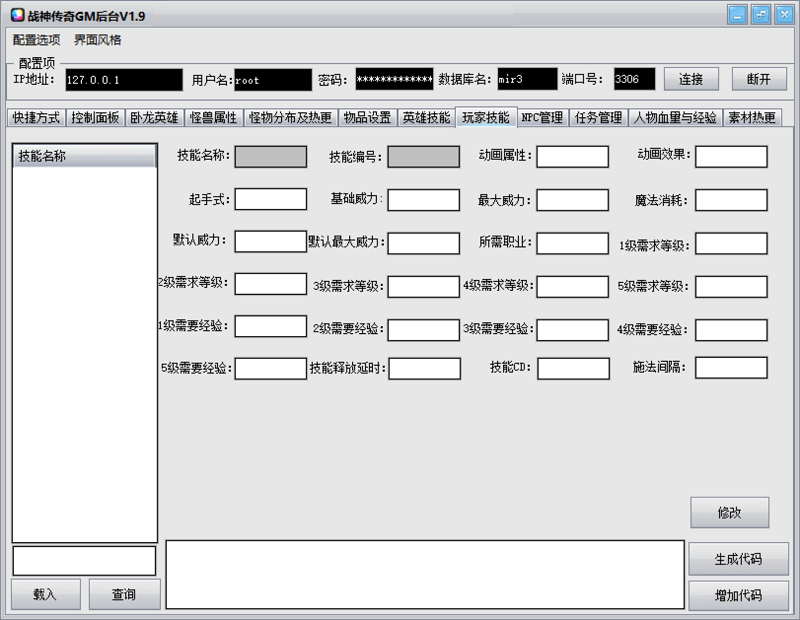Click the 修改 button to modify skill
Viewport: 800px width, 620px height.
(x=729, y=512)
